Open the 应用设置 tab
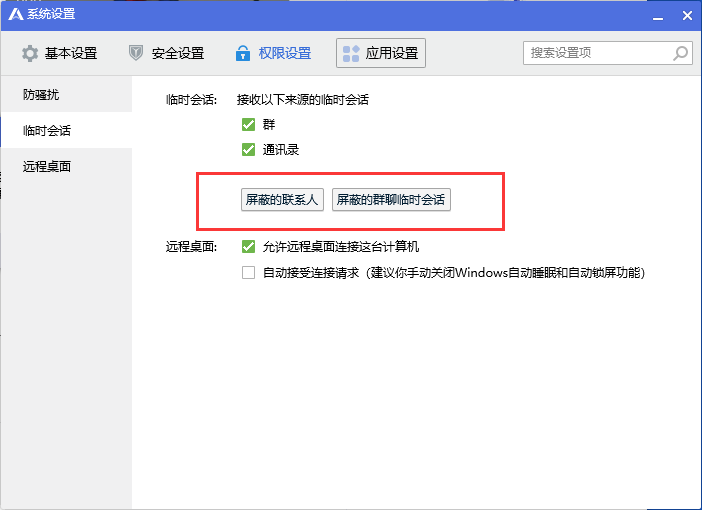This screenshot has width=702, height=510. 381,53
